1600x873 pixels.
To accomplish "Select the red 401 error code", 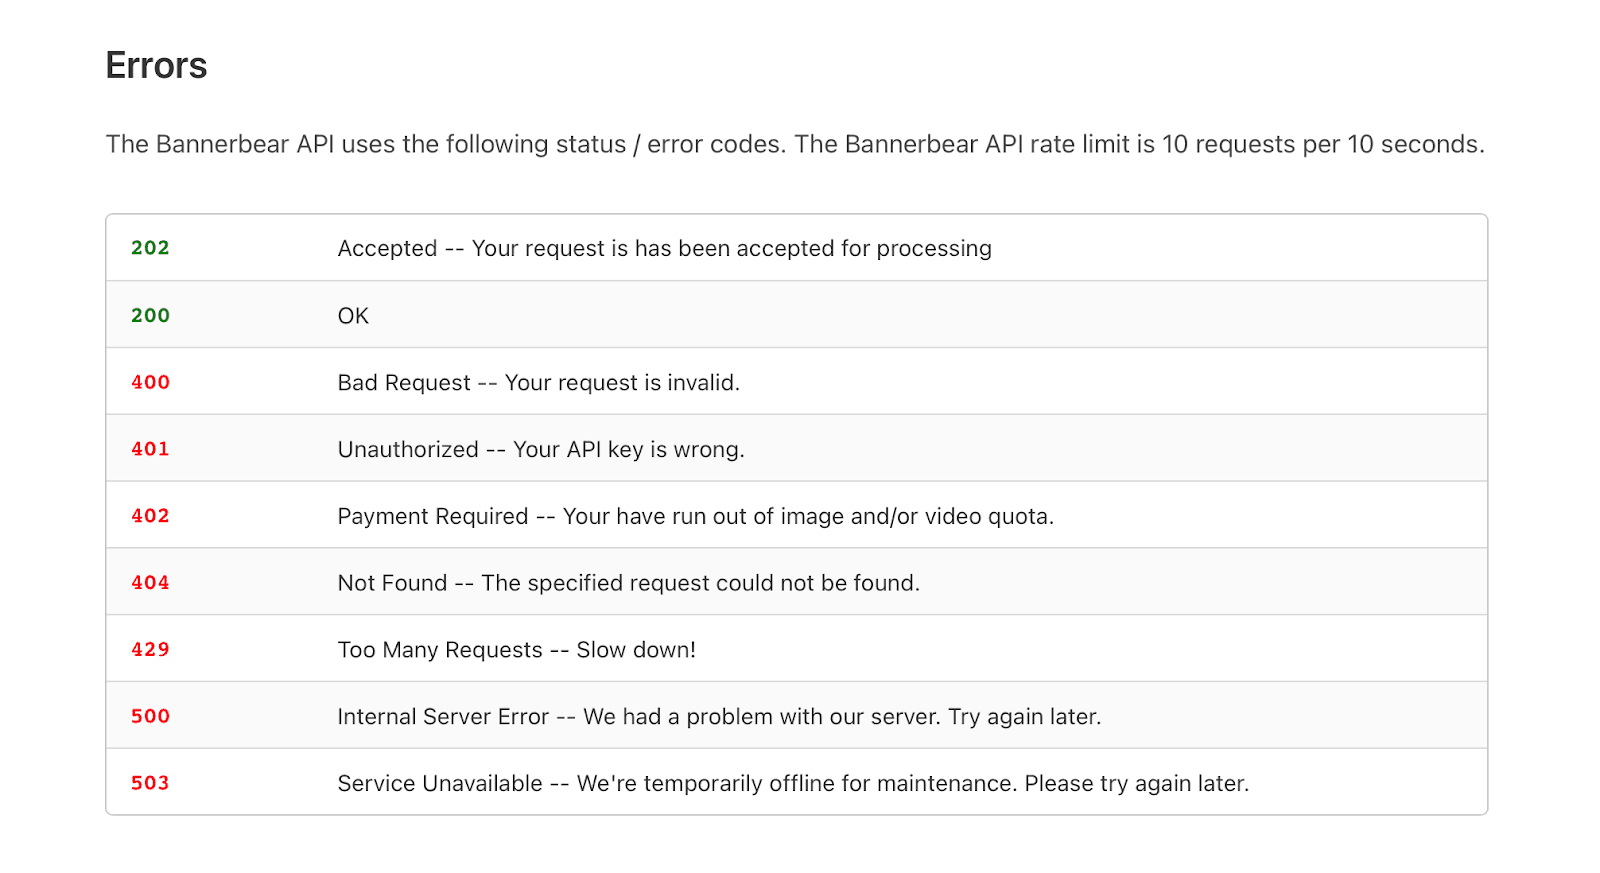I will (x=150, y=449).
